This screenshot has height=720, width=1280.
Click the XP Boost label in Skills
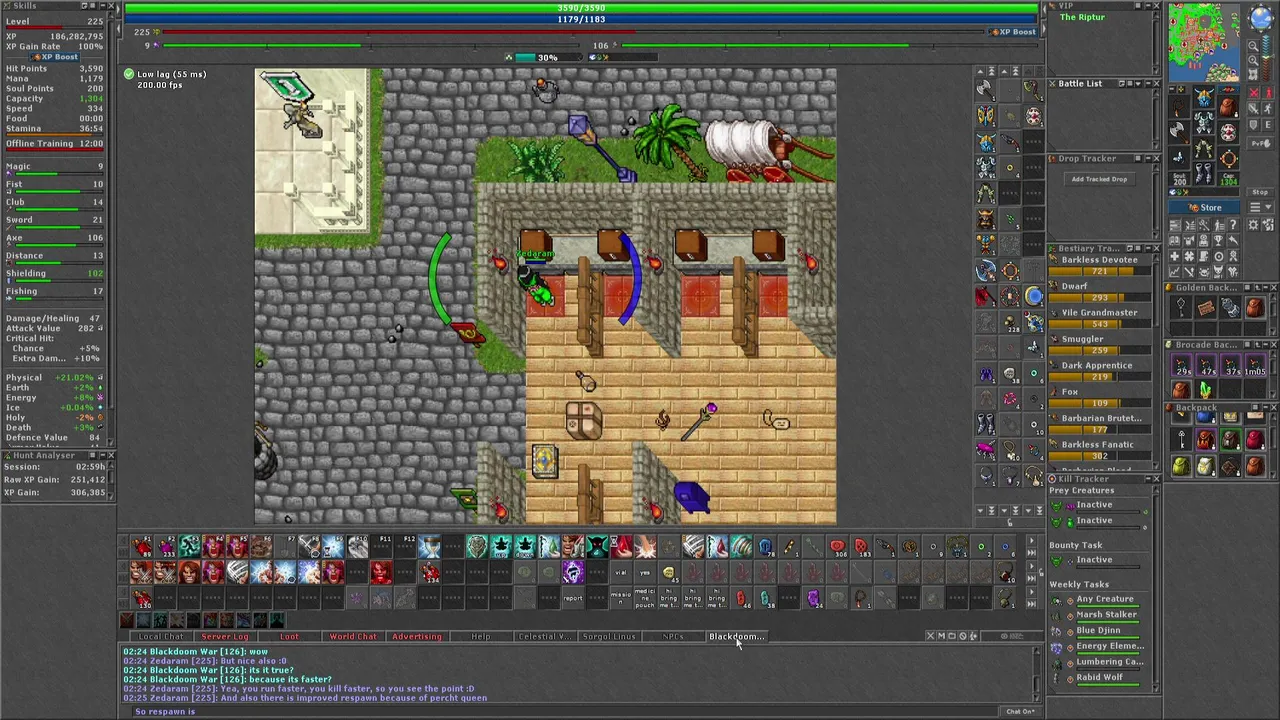54,57
